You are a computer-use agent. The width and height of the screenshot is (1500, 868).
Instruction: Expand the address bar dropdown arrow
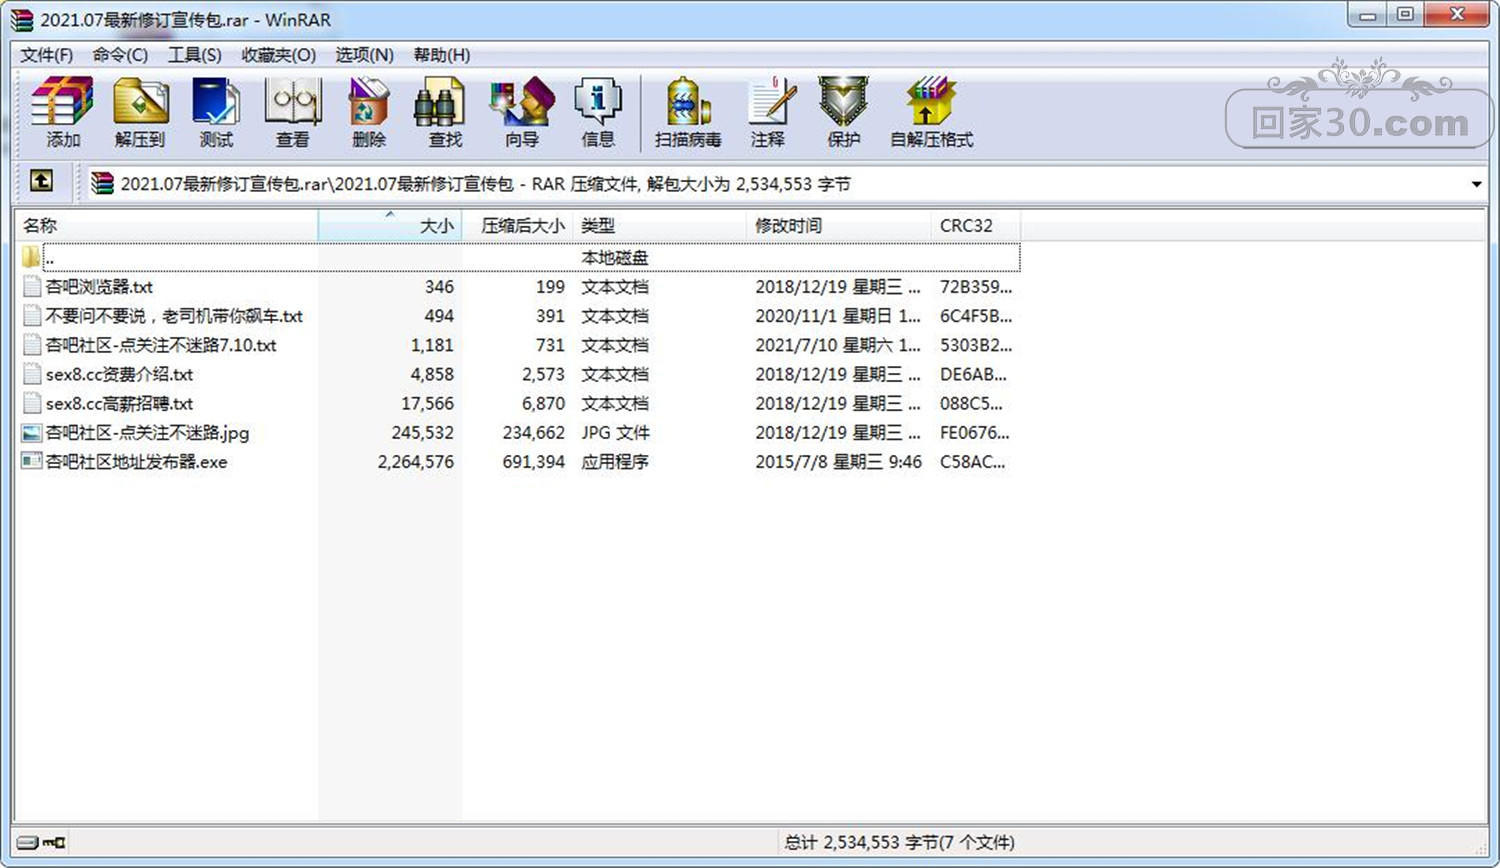(x=1476, y=184)
